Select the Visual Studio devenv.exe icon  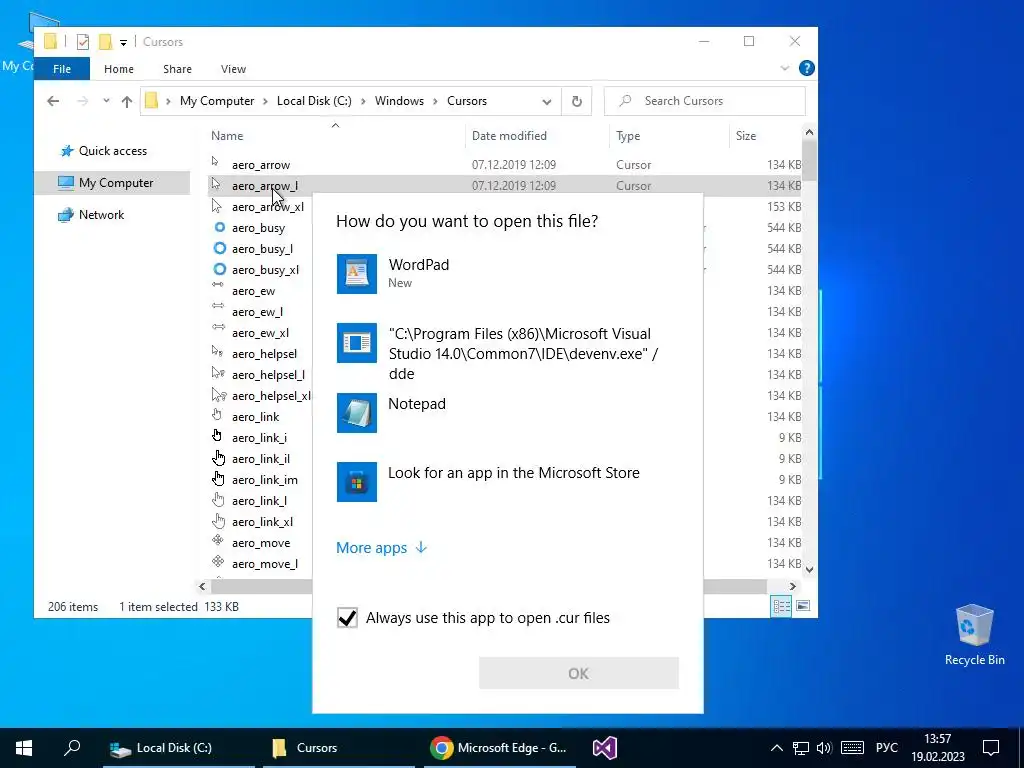[x=357, y=343]
